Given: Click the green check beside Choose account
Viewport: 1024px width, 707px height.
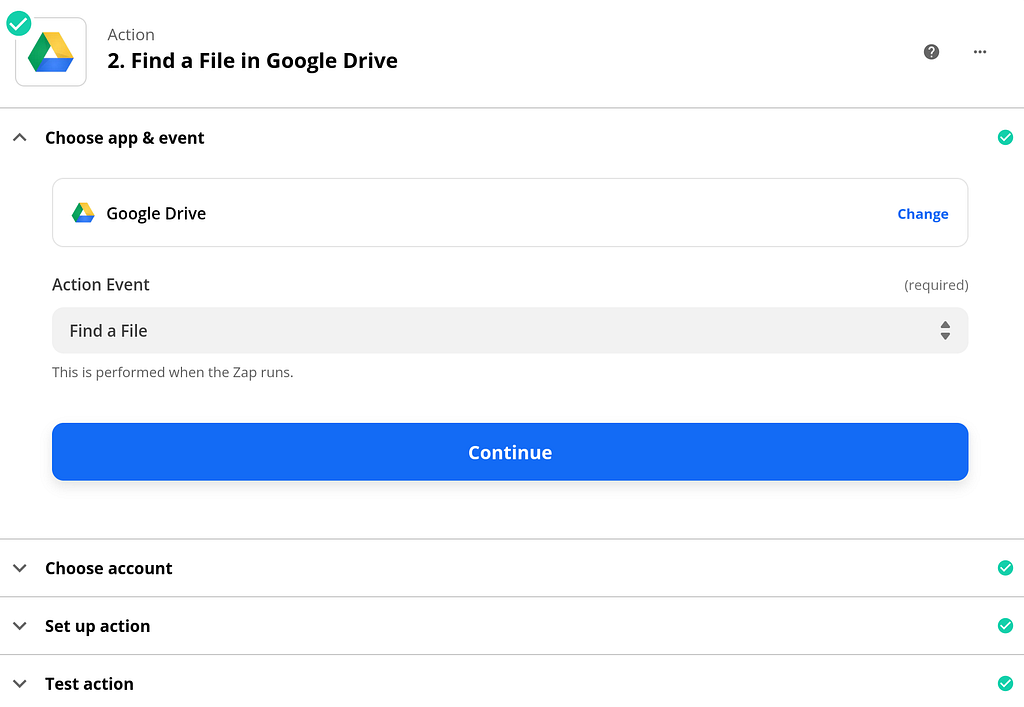Looking at the screenshot, I should (x=1005, y=568).
